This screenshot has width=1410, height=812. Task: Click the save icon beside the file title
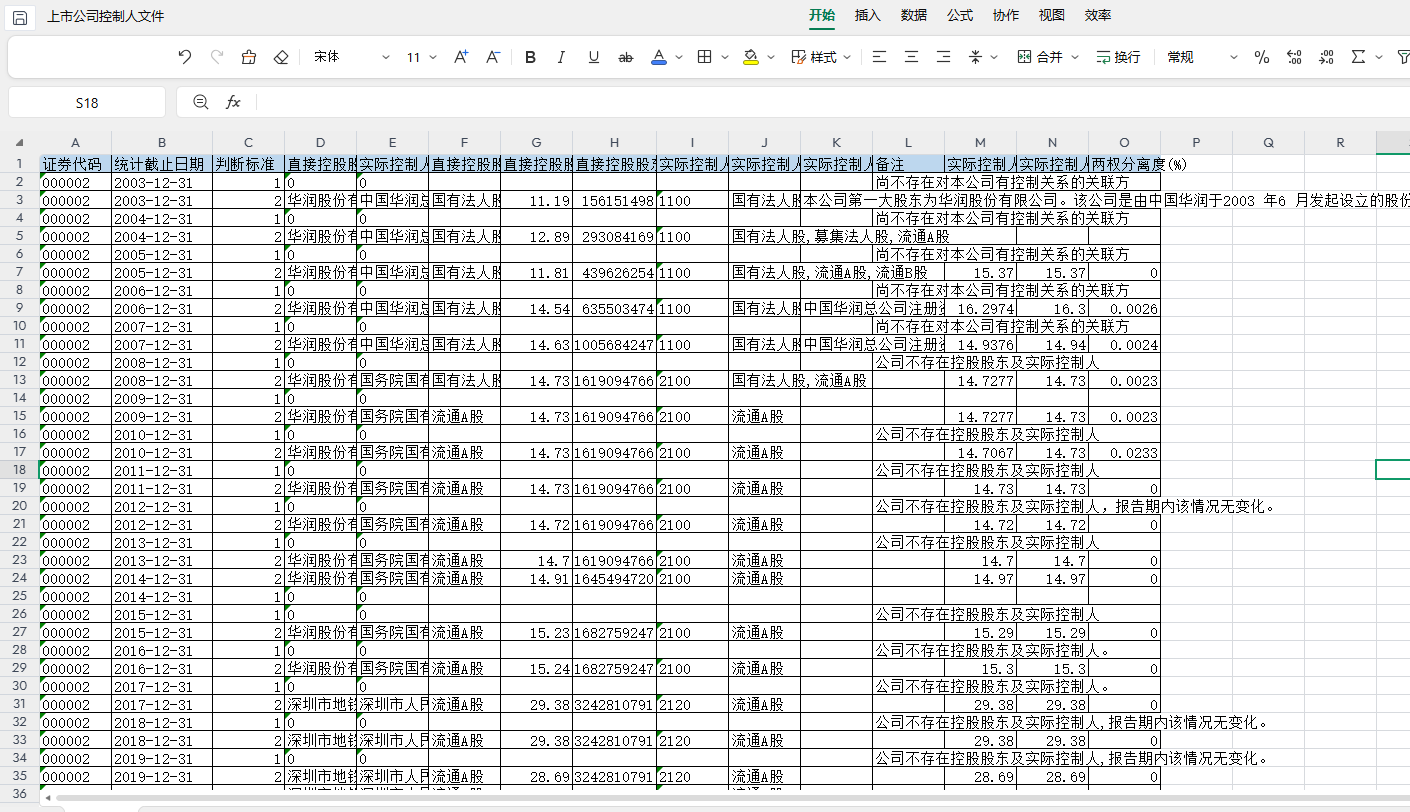(x=20, y=17)
